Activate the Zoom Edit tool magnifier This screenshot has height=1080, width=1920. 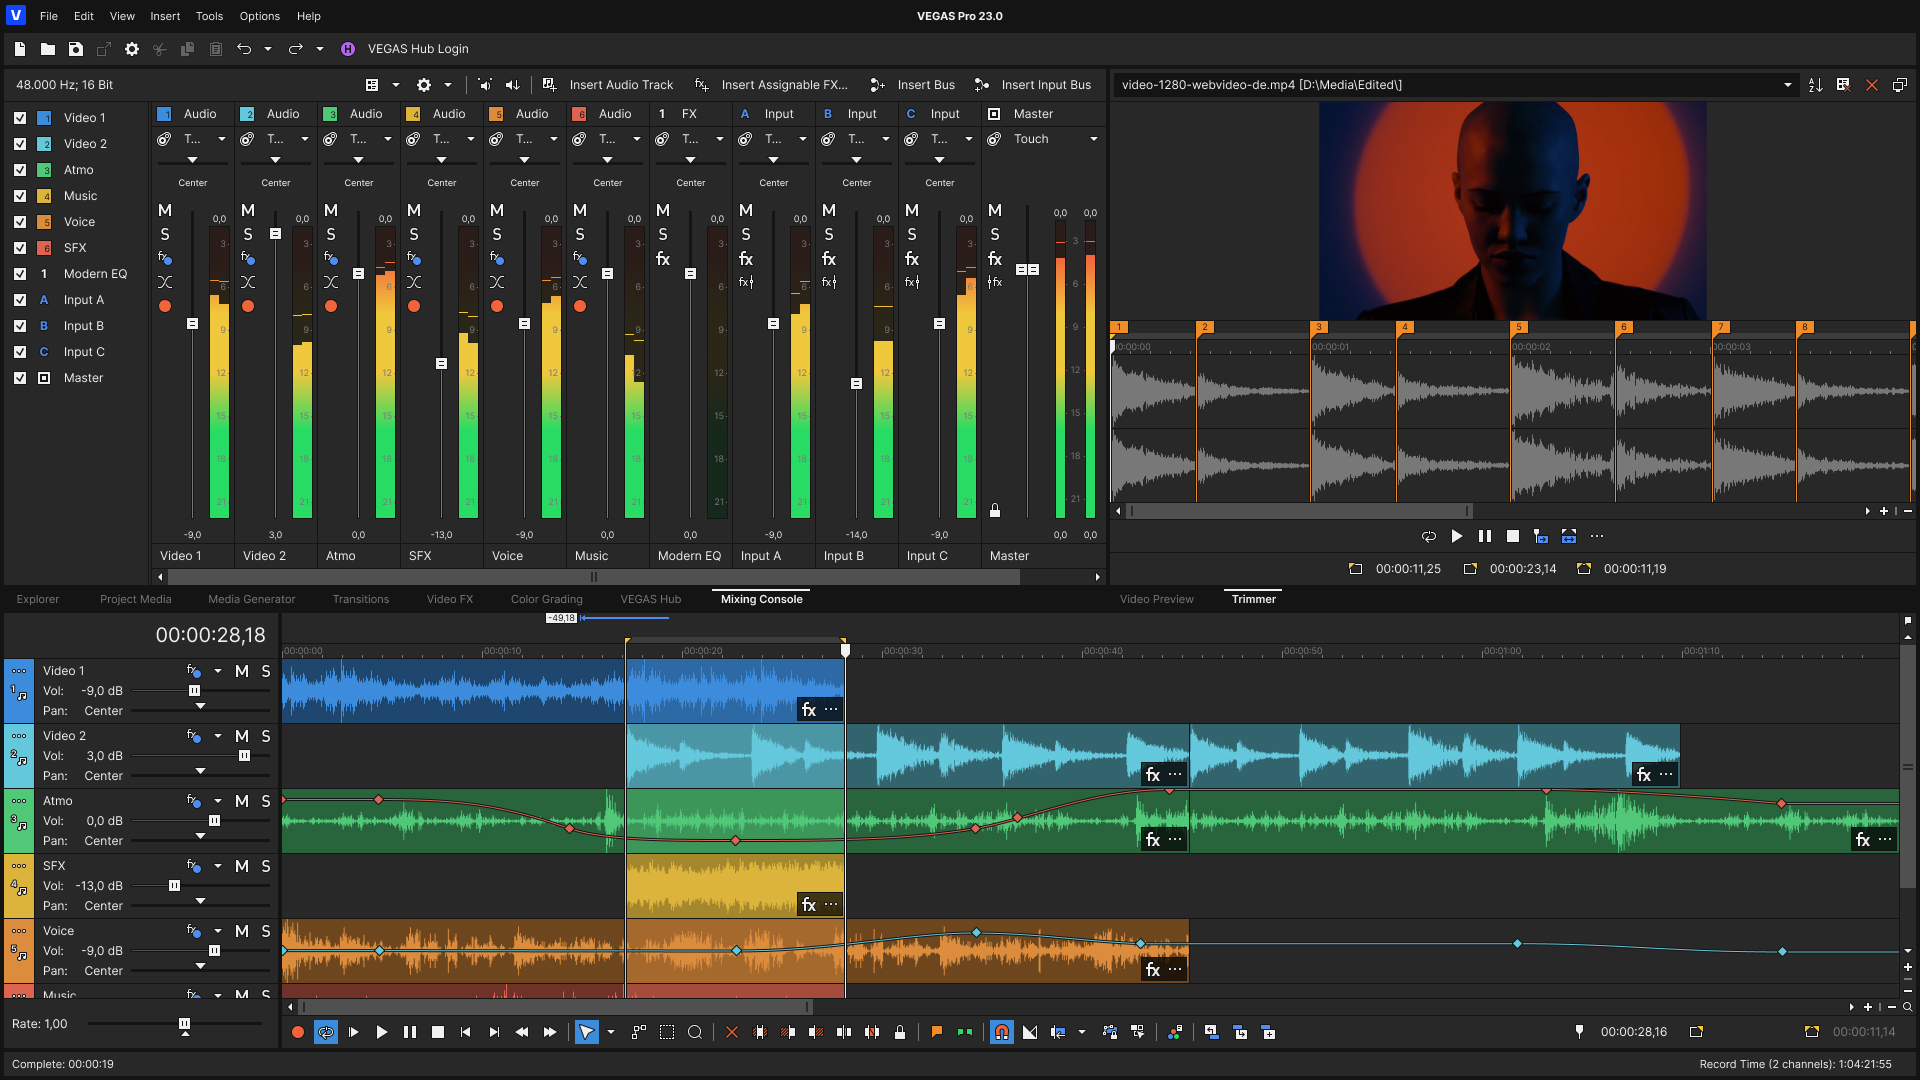695,1032
